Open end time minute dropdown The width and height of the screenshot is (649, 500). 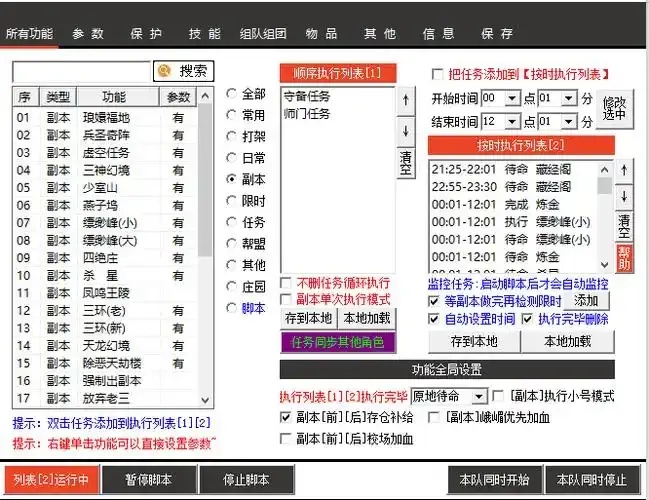(x=569, y=122)
